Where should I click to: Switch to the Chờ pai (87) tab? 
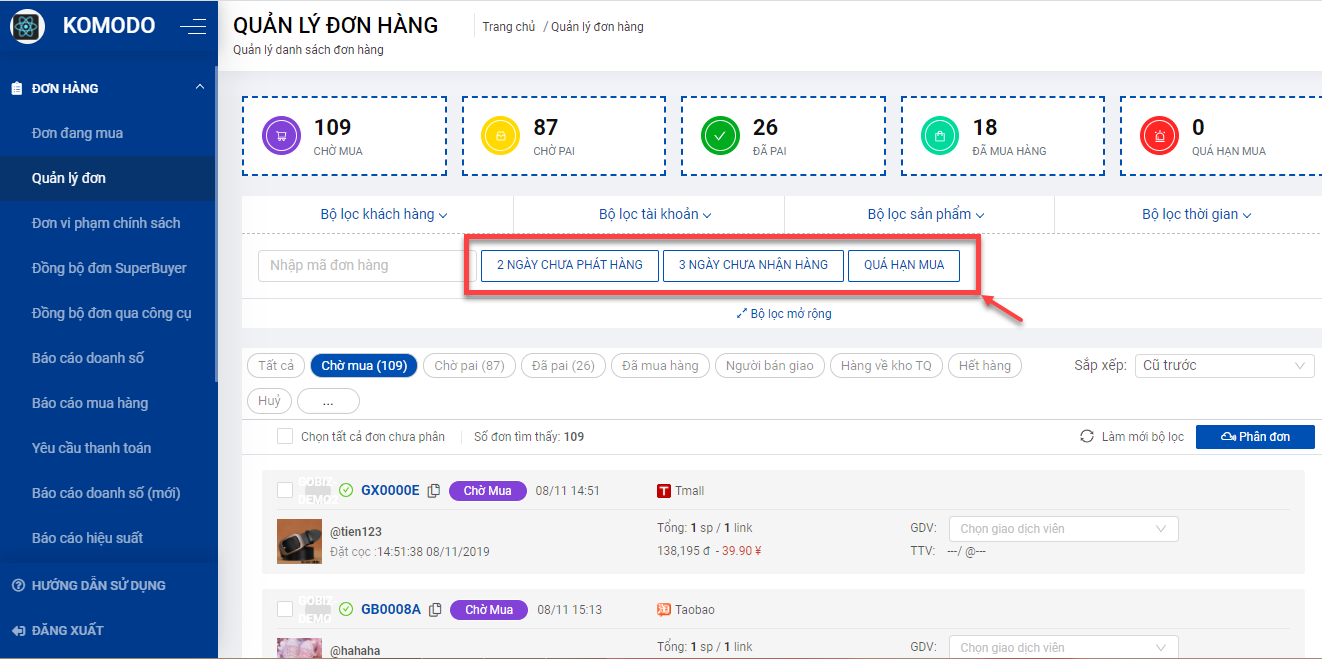coord(469,366)
